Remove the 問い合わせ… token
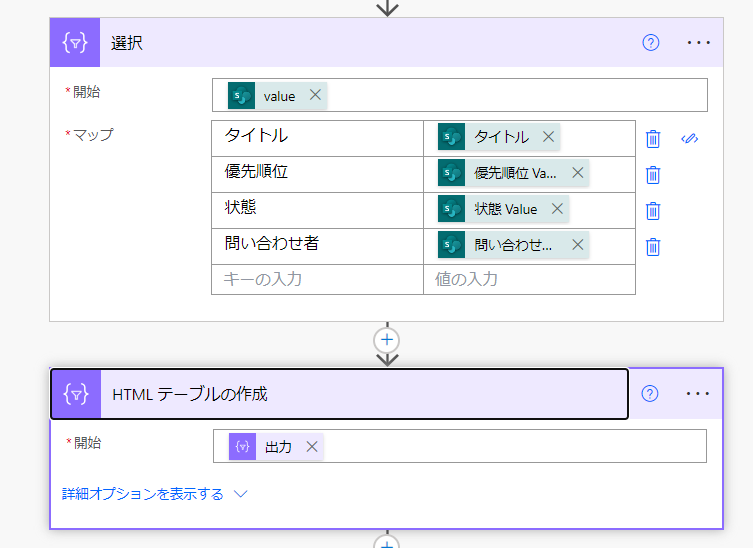 (x=578, y=244)
